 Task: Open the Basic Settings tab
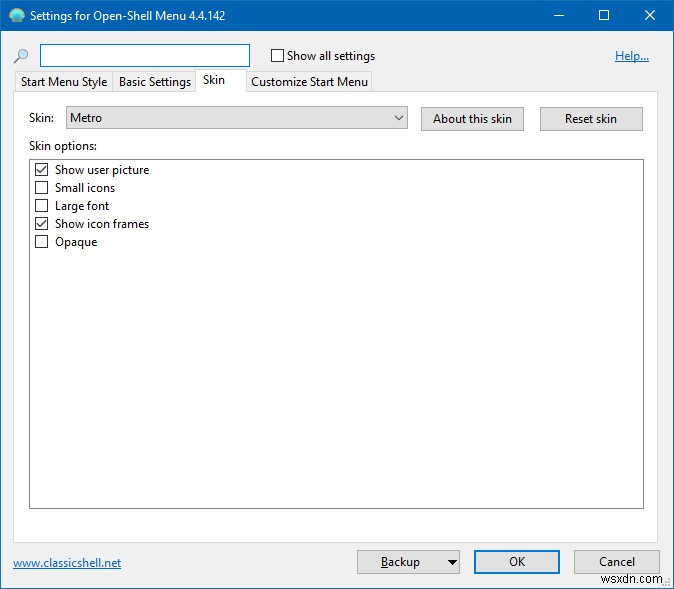pos(154,82)
